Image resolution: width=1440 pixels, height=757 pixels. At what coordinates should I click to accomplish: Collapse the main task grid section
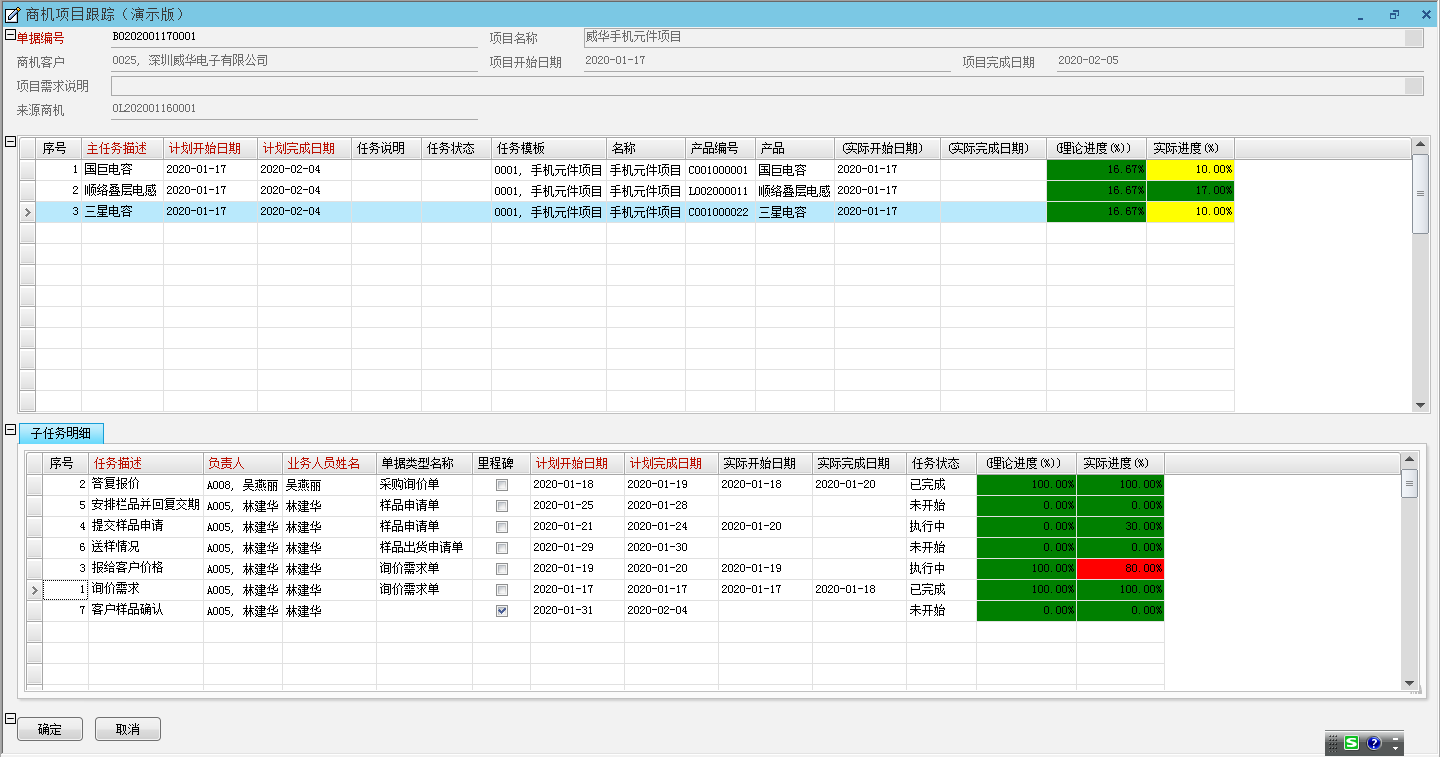(x=10, y=141)
